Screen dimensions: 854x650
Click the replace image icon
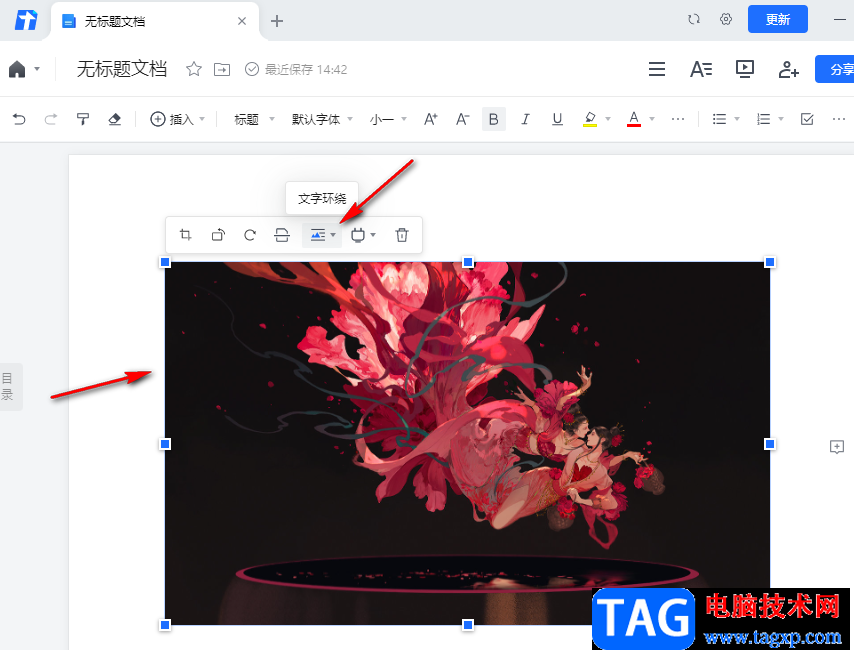[282, 235]
